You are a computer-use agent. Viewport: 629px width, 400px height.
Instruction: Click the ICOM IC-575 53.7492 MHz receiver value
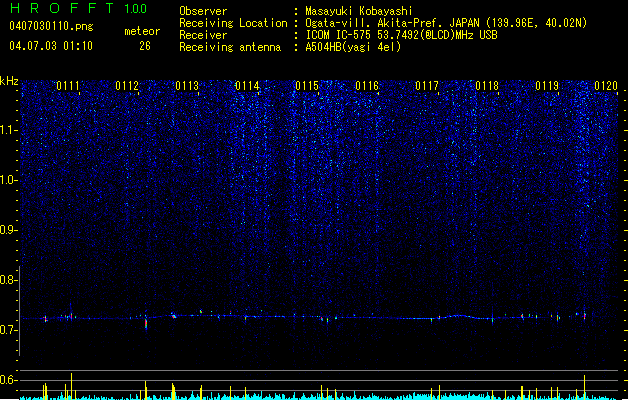pyautogui.click(x=401, y=35)
